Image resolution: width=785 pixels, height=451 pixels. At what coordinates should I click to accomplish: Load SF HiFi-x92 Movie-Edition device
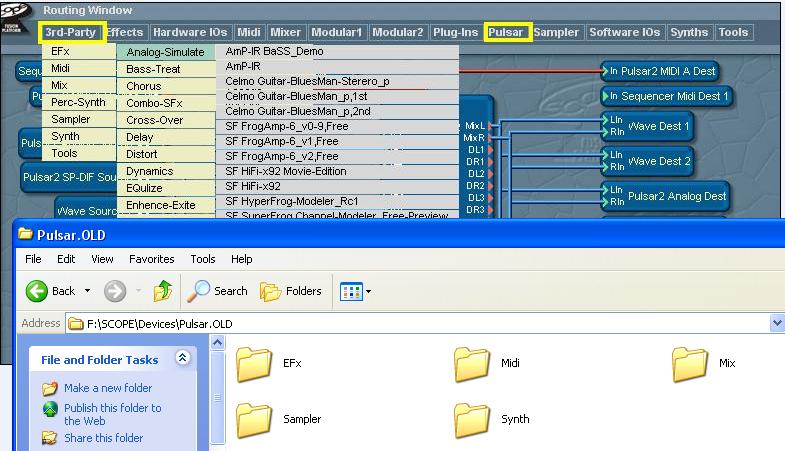(337, 172)
